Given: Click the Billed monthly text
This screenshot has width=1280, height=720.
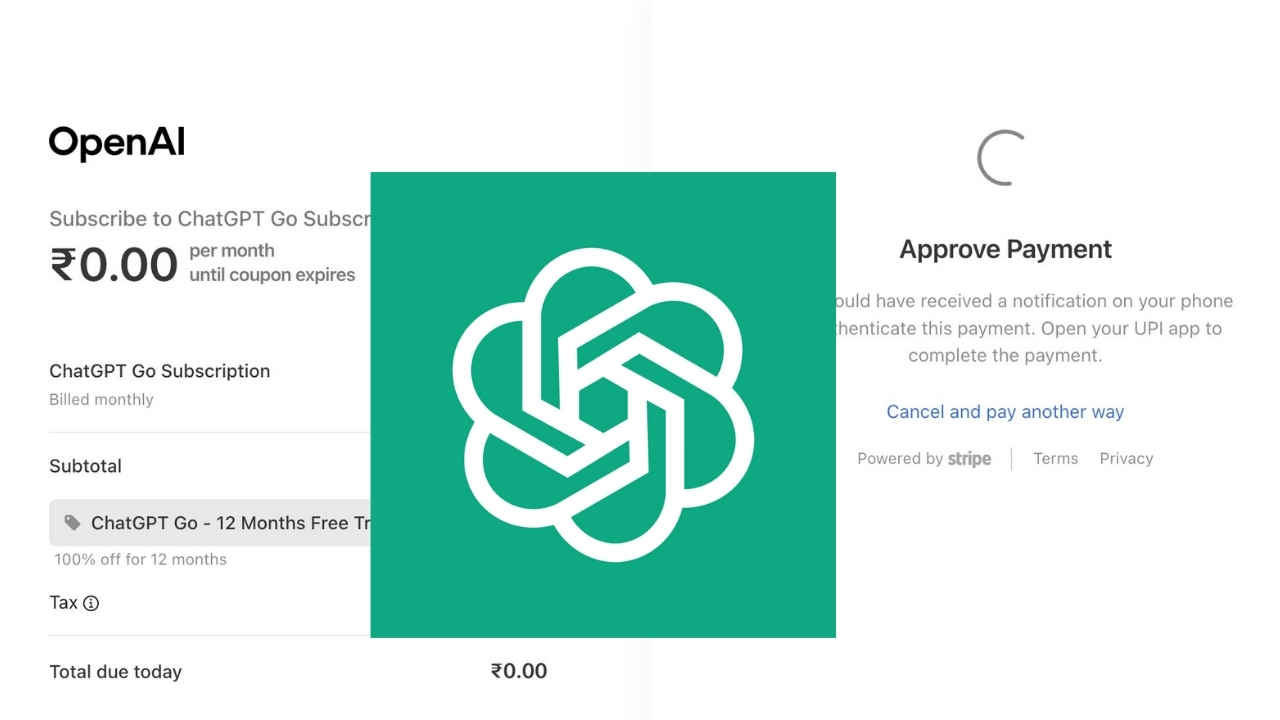Looking at the screenshot, I should [x=101, y=399].
